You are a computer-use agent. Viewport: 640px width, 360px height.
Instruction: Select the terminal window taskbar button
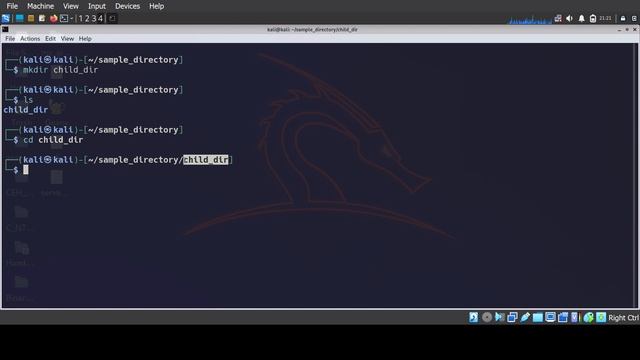[x=112, y=18]
